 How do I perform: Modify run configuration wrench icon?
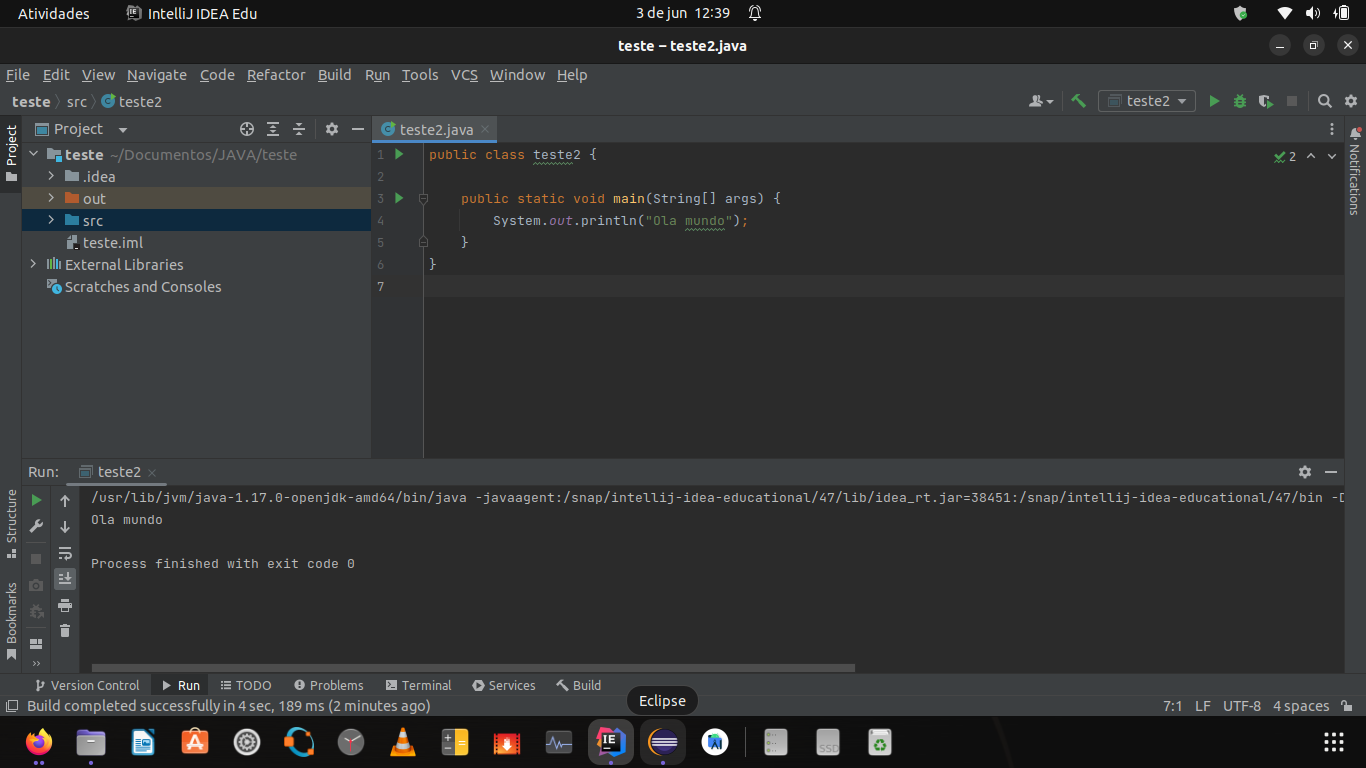(x=36, y=526)
